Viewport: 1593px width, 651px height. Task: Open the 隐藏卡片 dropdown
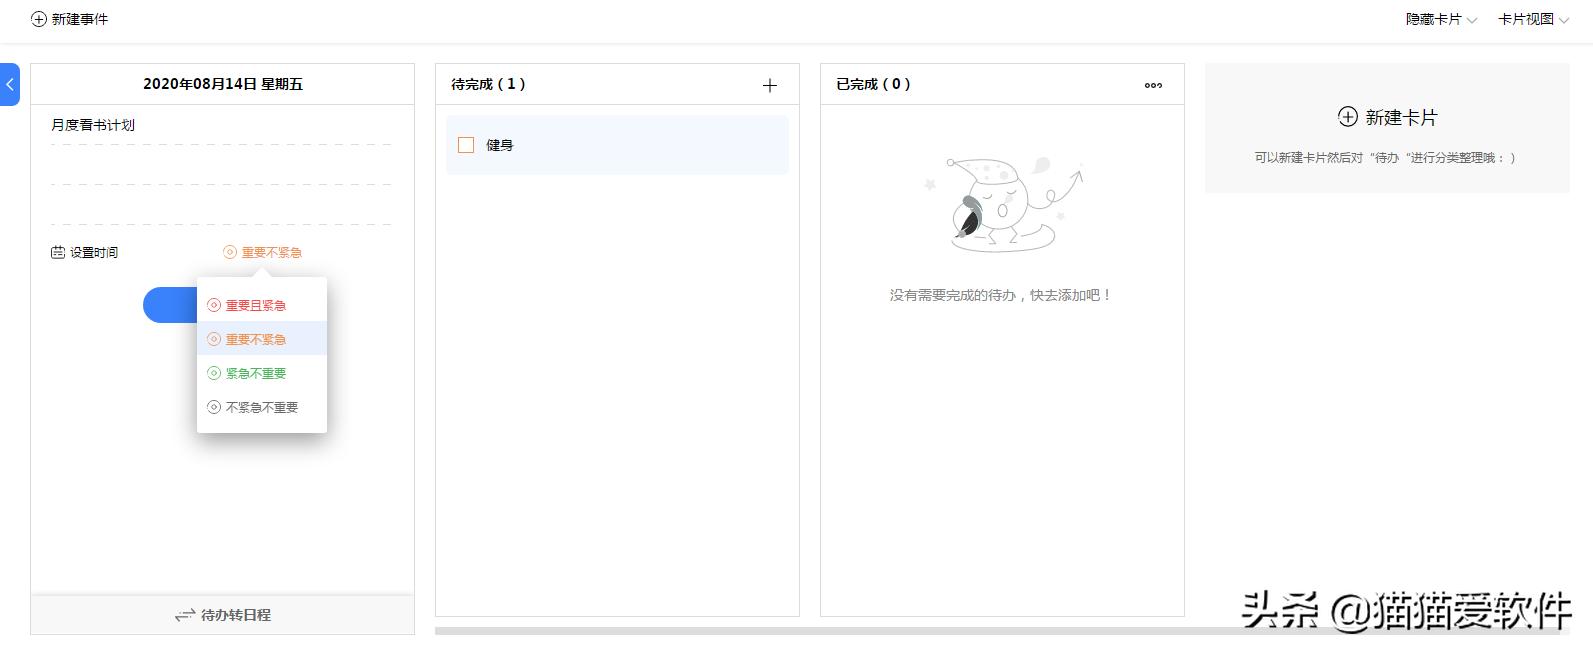[x=1441, y=19]
